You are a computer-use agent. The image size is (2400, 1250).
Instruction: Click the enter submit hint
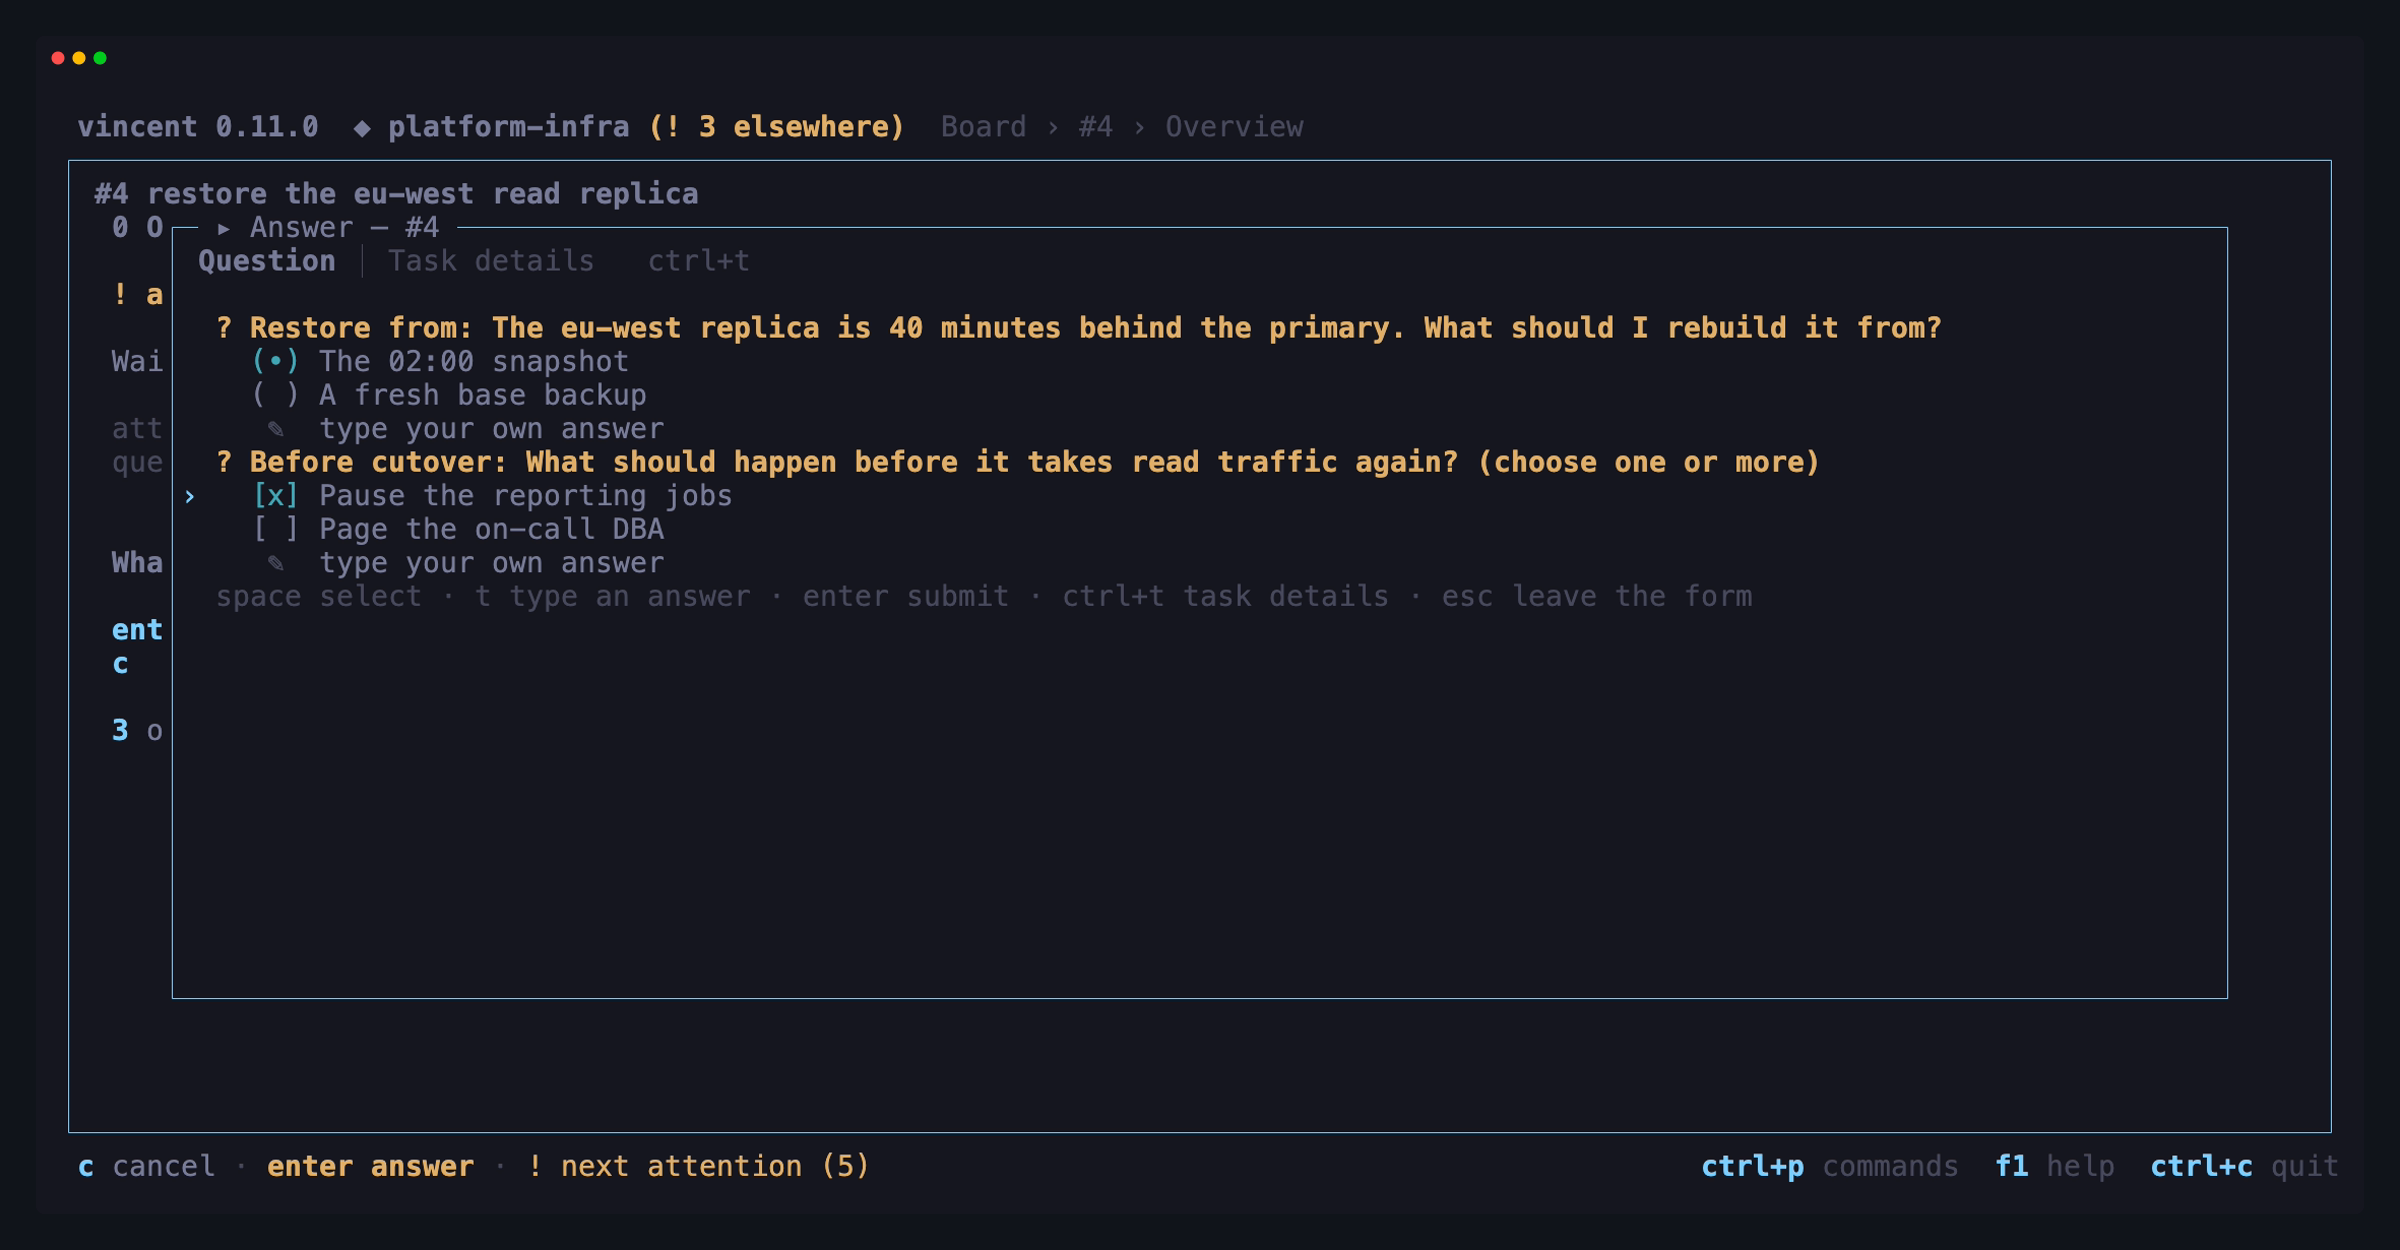905,597
